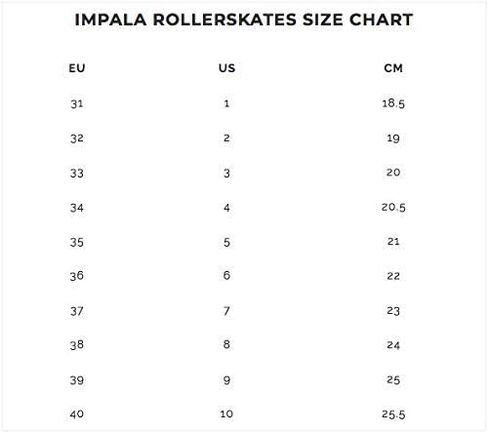488x433 pixels.
Task: Click the 20.5 CM value
Action: pyautogui.click(x=393, y=207)
